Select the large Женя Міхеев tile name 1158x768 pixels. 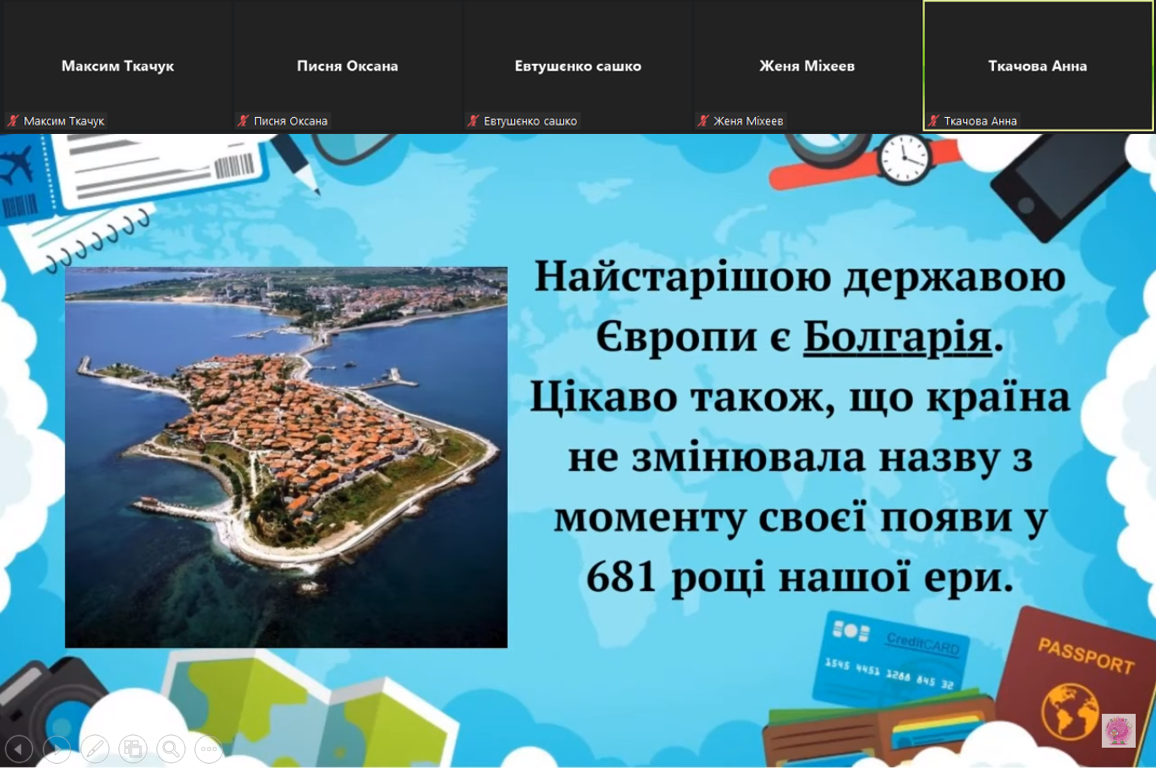(807, 66)
